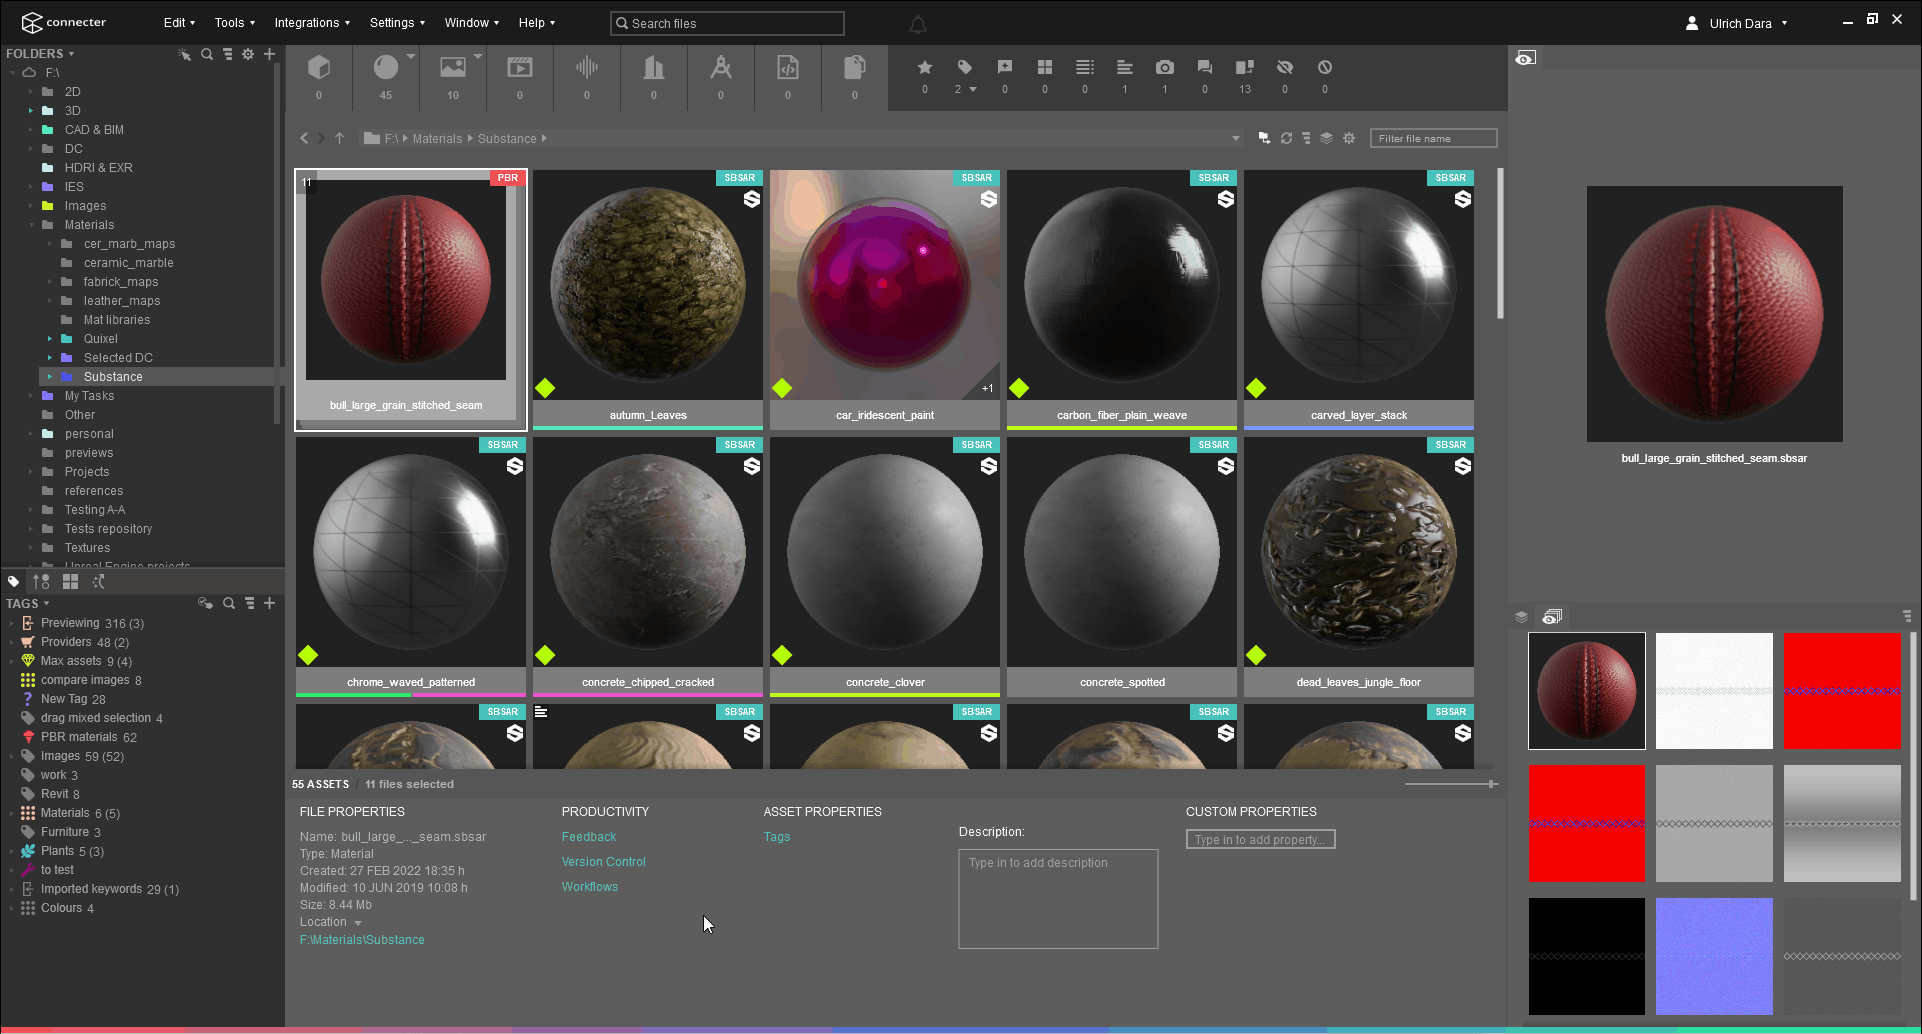Image resolution: width=1922 pixels, height=1034 pixels.
Task: Open the Edit menu
Action: (179, 23)
